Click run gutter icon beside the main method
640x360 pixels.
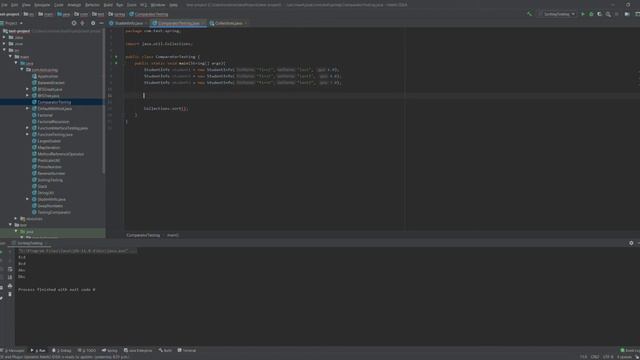point(116,63)
